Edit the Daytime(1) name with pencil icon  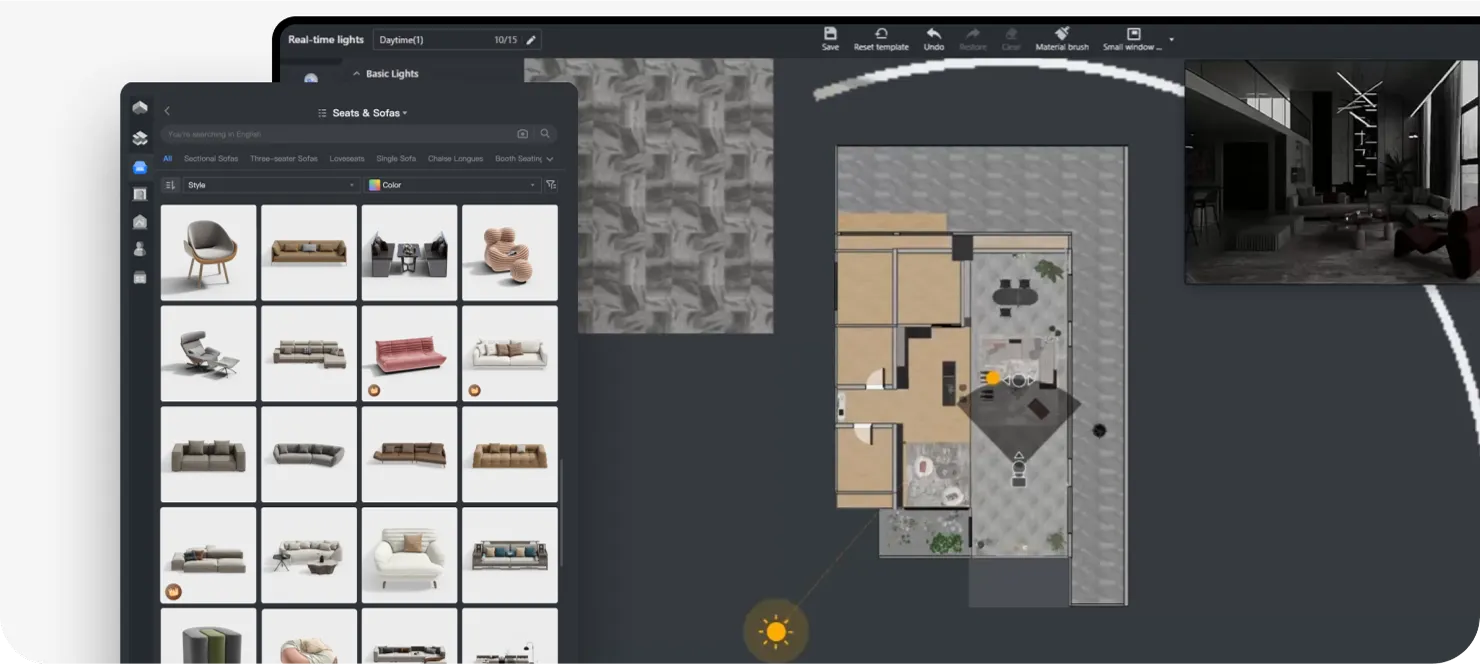(x=531, y=40)
